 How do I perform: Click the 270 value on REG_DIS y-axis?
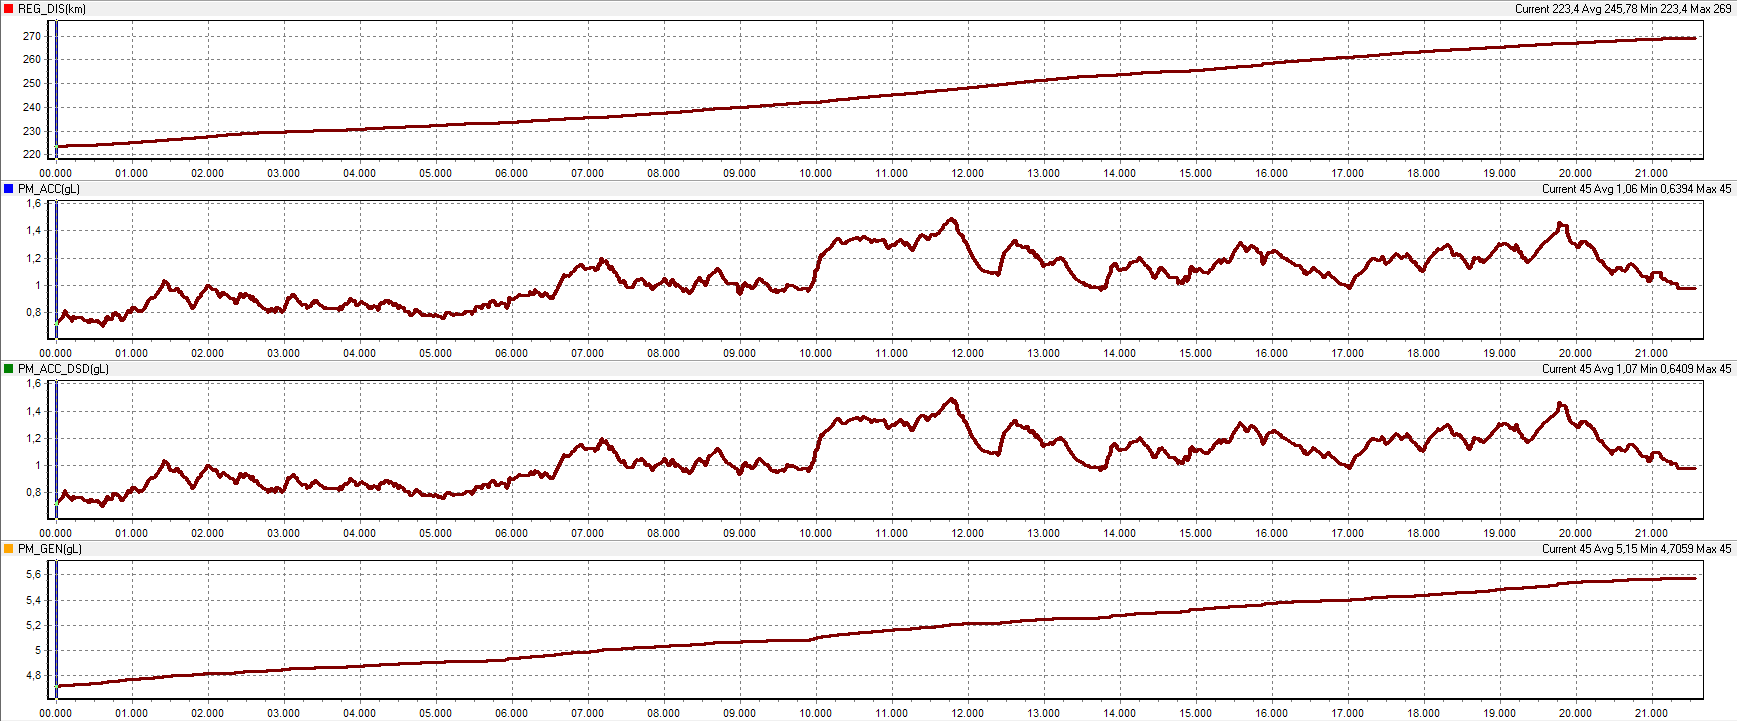[32, 36]
